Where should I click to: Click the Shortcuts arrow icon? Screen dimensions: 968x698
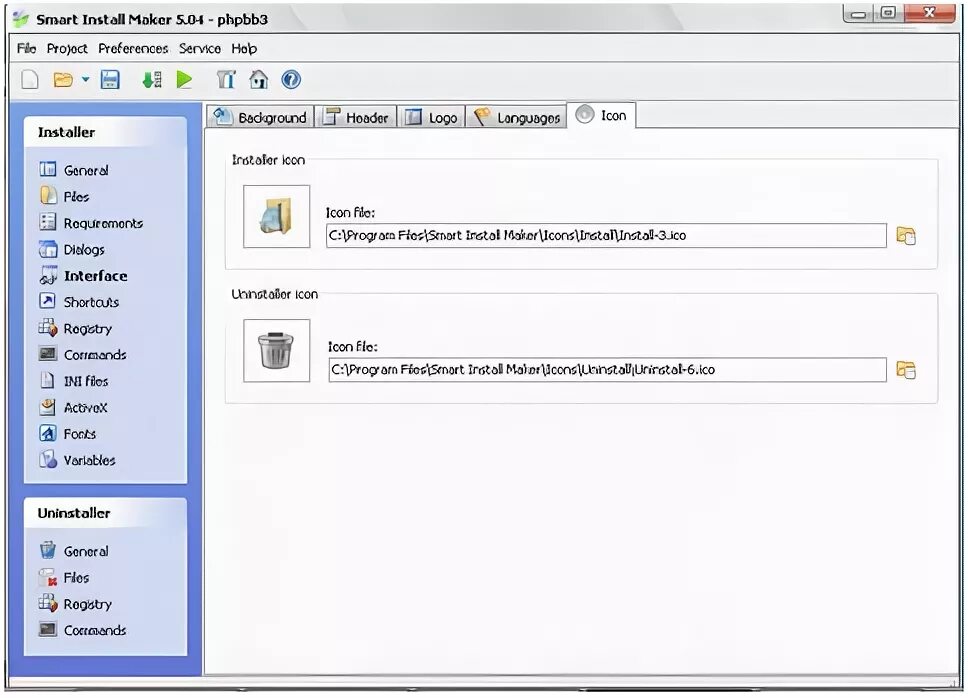coord(48,301)
